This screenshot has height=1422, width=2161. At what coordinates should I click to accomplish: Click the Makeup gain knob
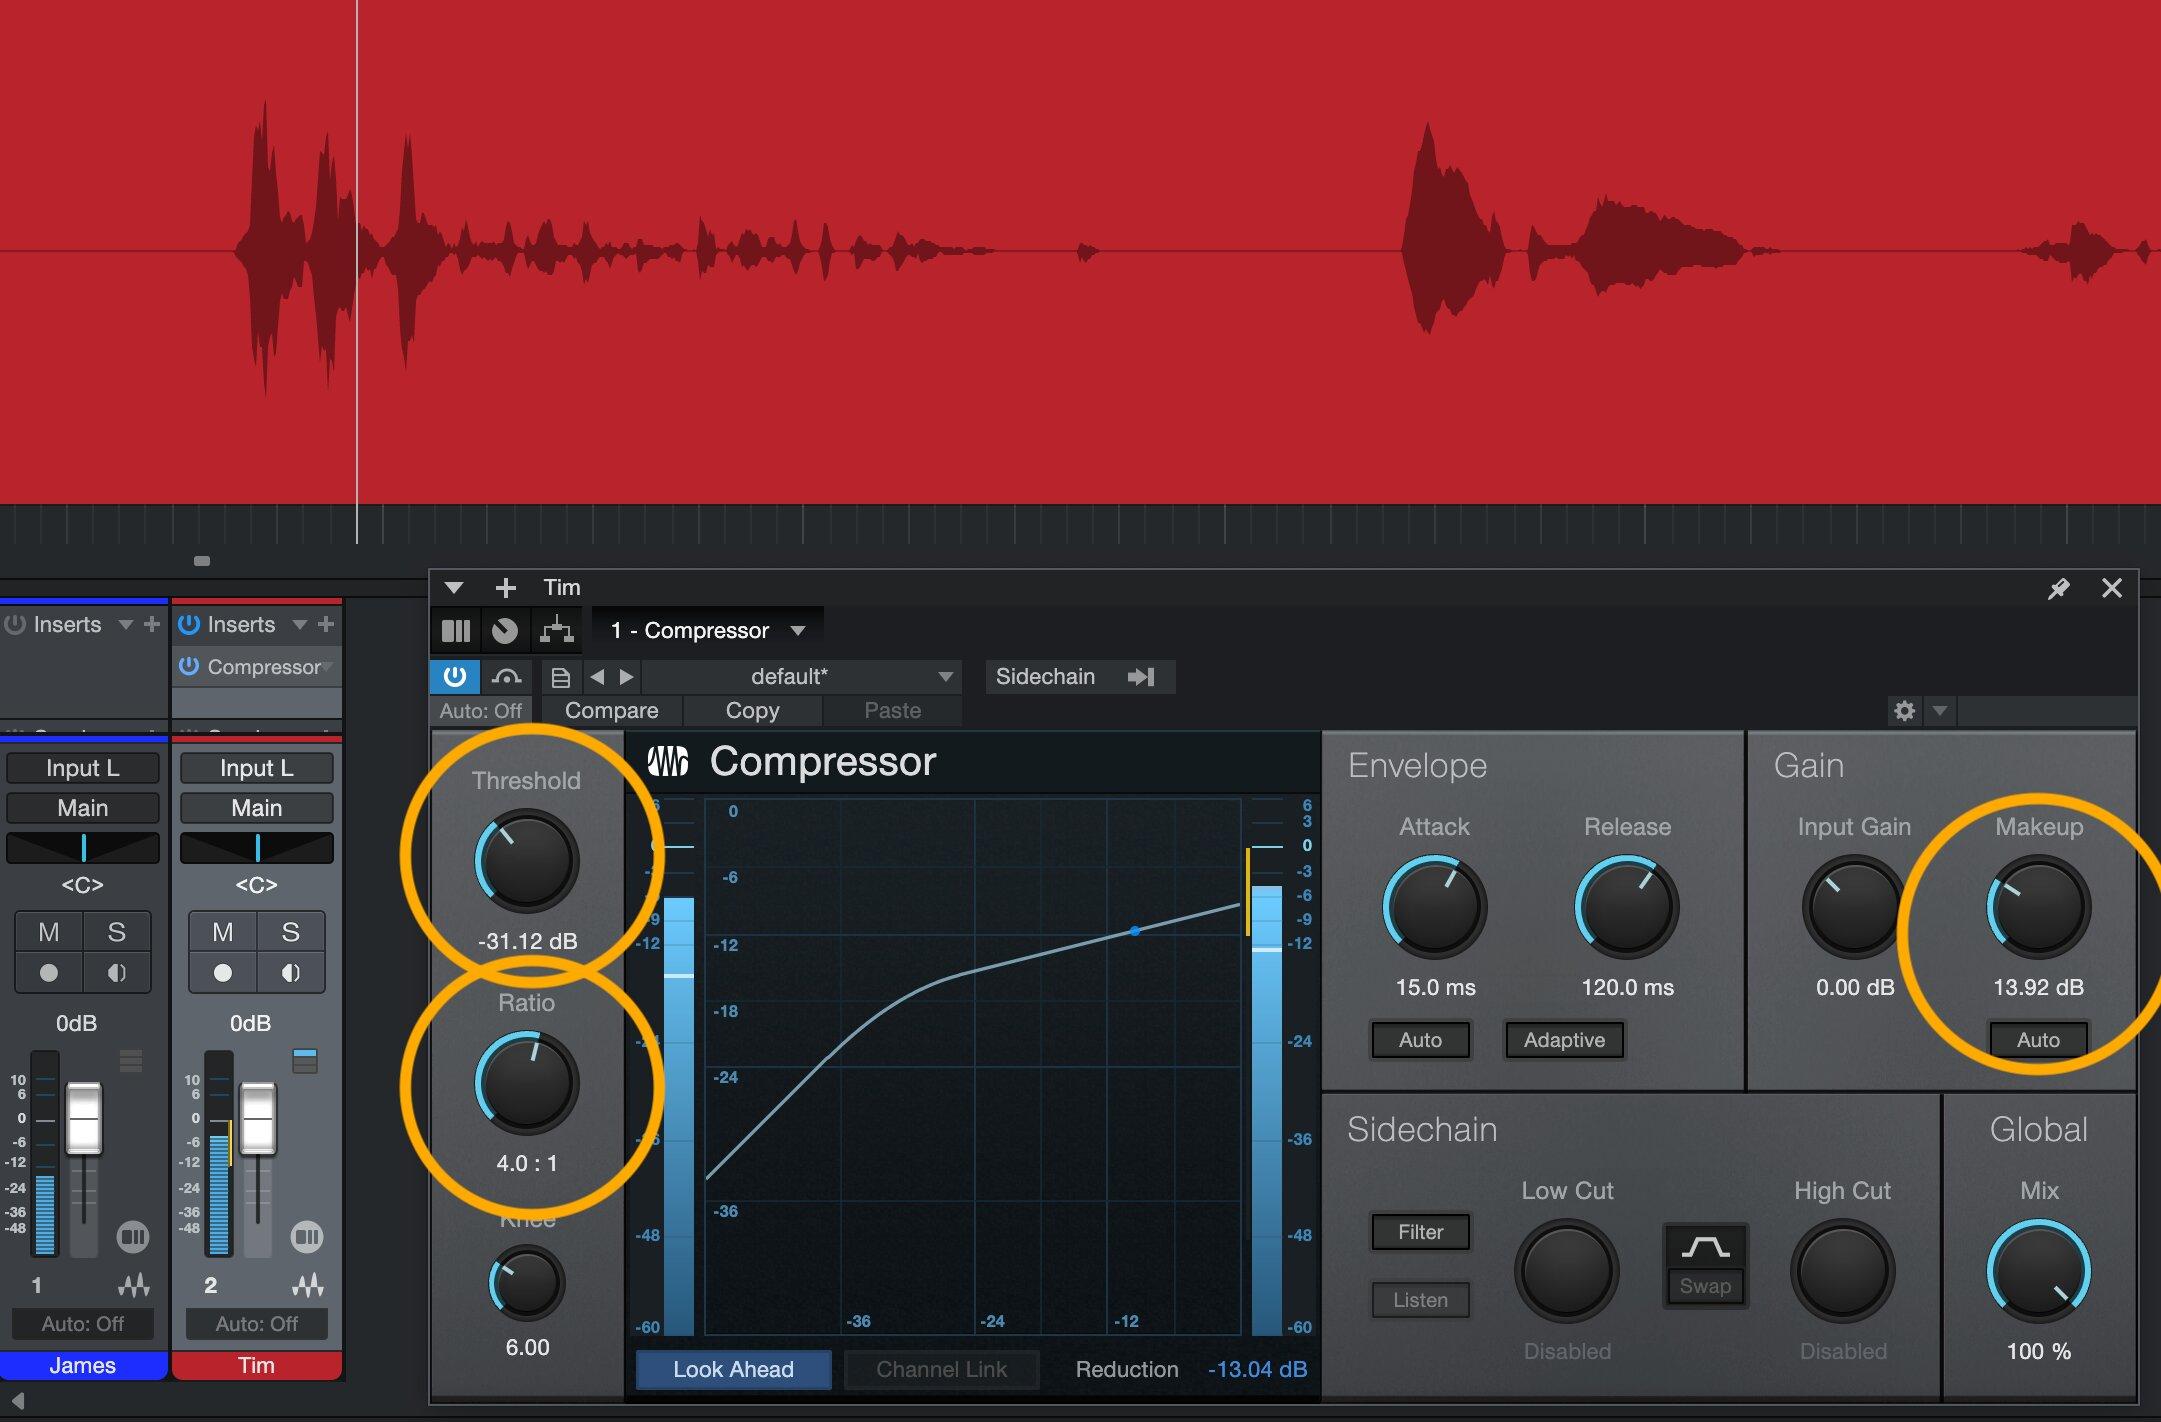click(2038, 907)
